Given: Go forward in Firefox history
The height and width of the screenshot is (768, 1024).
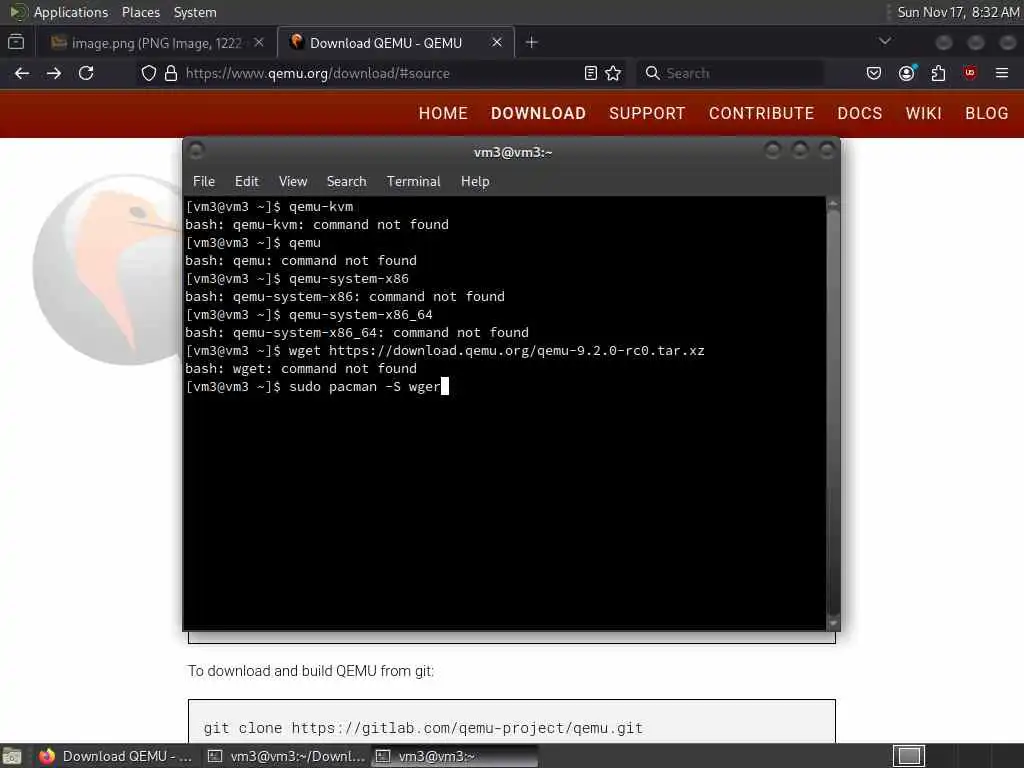Looking at the screenshot, I should coord(54,73).
